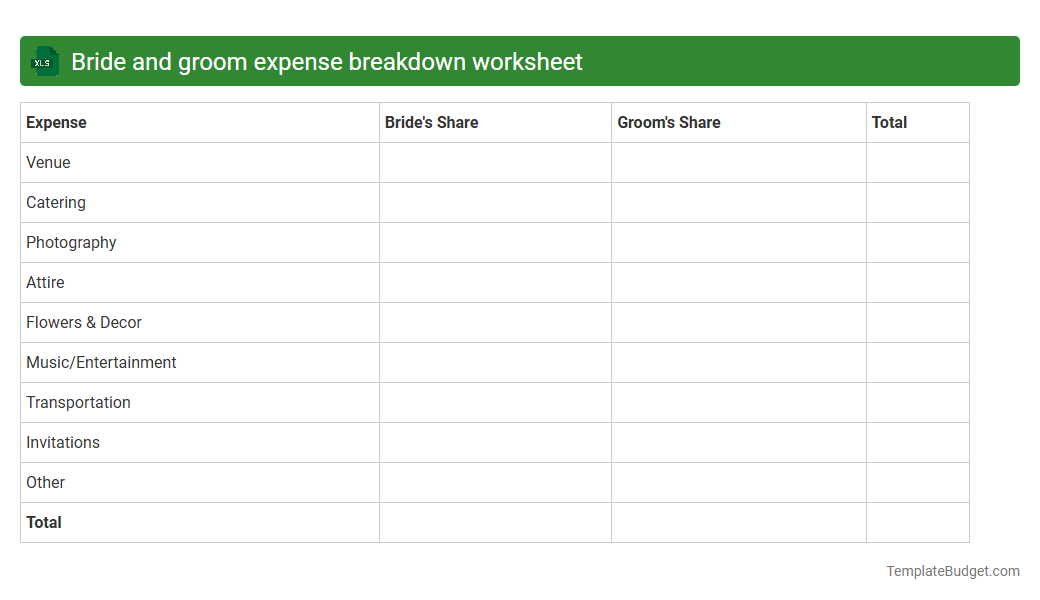This screenshot has height=600, width=1040.
Task: Select the Photography expense row
Action: 70,242
